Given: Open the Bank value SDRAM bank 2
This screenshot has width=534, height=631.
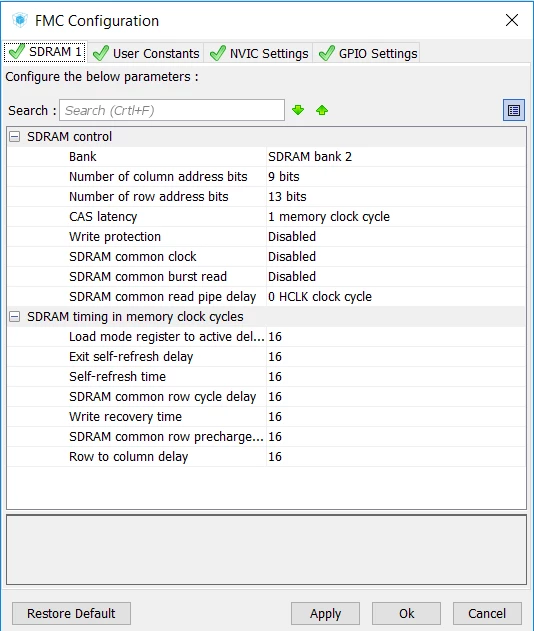Looking at the screenshot, I should [396, 157].
